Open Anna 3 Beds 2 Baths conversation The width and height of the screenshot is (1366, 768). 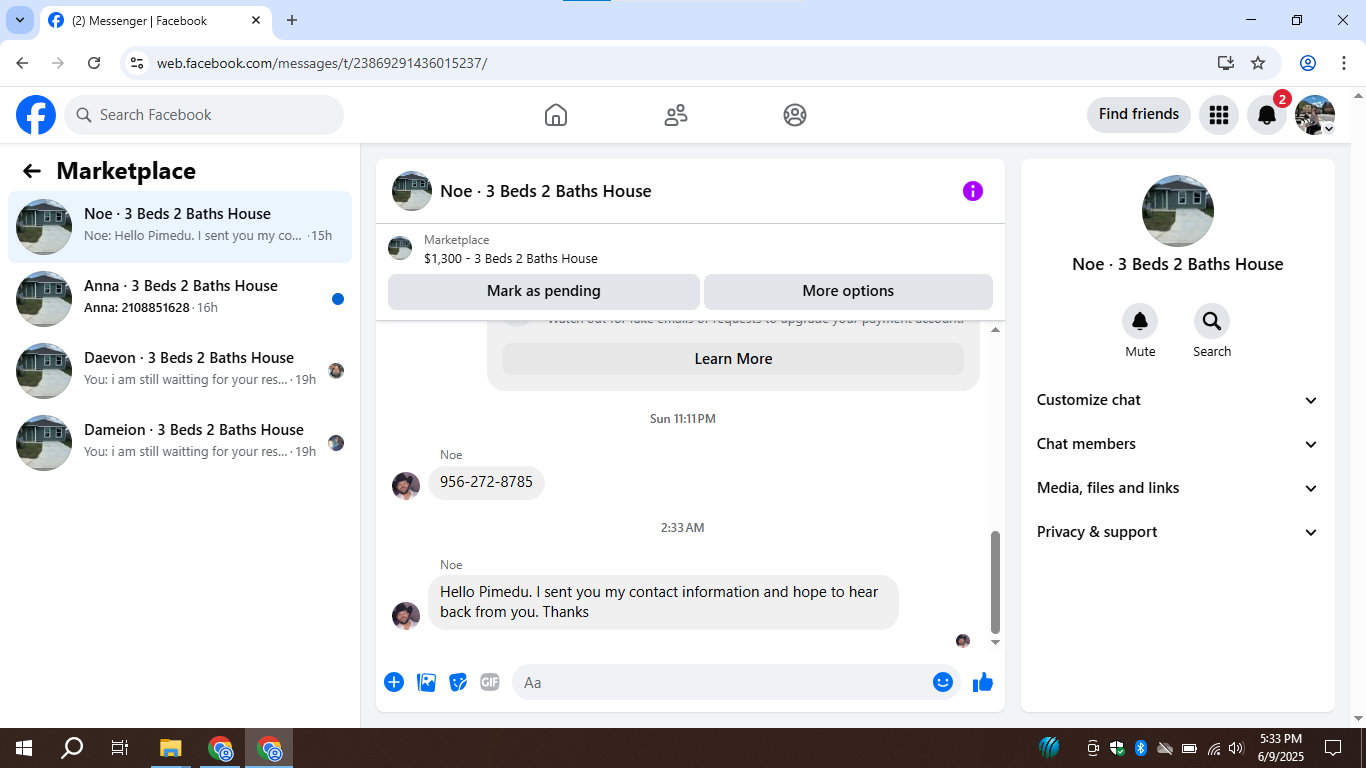click(x=180, y=299)
